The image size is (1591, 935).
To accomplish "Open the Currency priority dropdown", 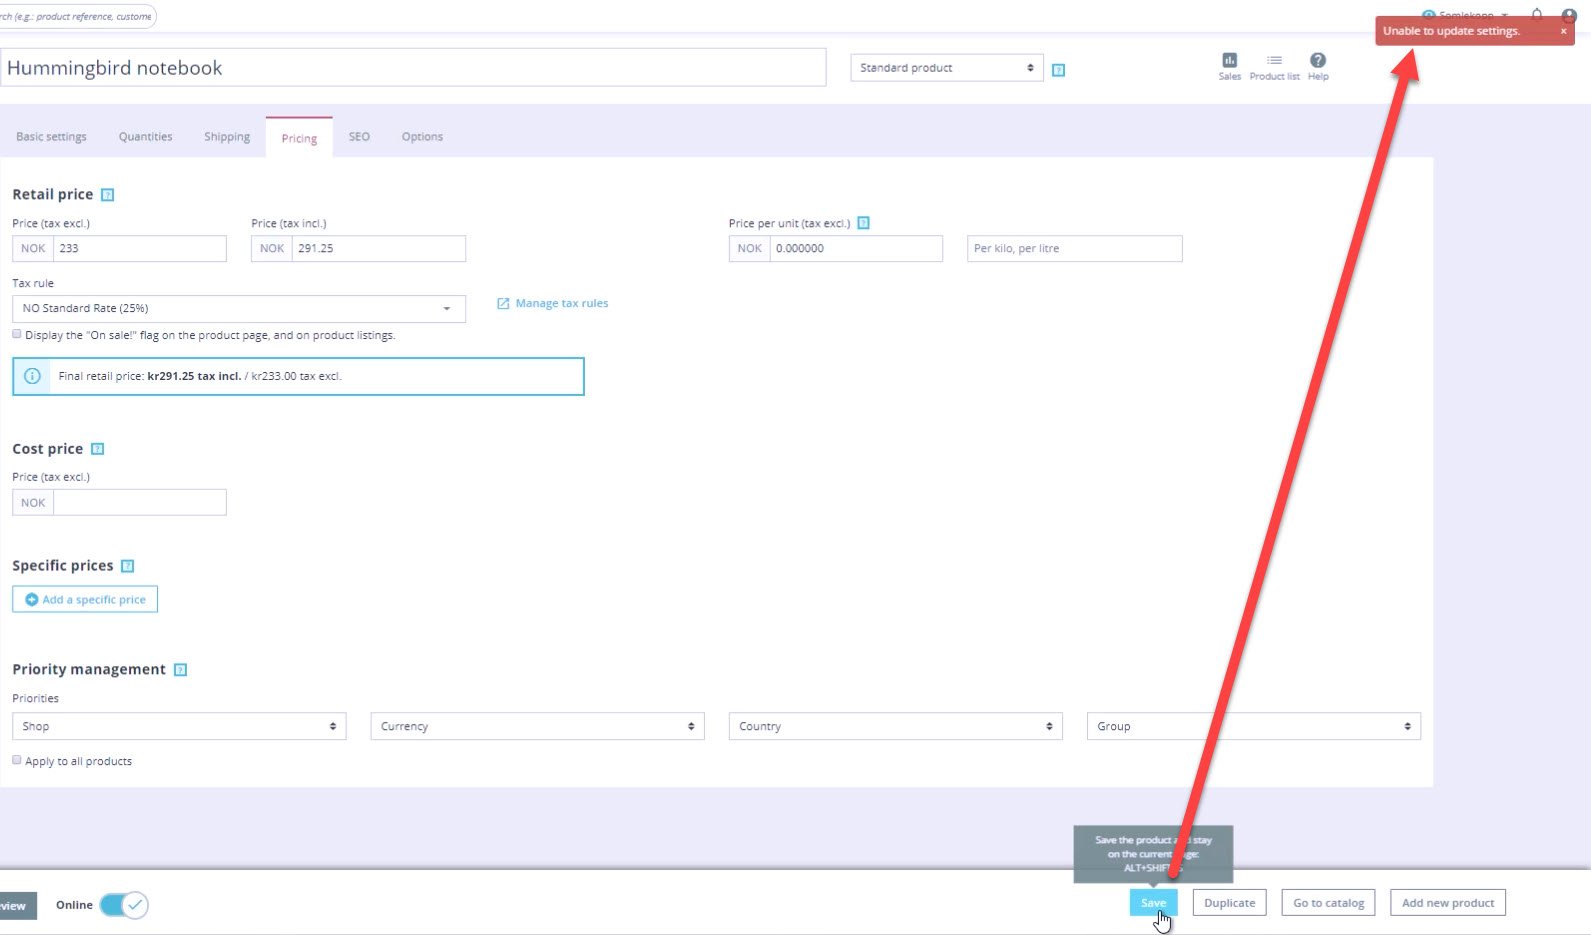I will click(x=537, y=726).
